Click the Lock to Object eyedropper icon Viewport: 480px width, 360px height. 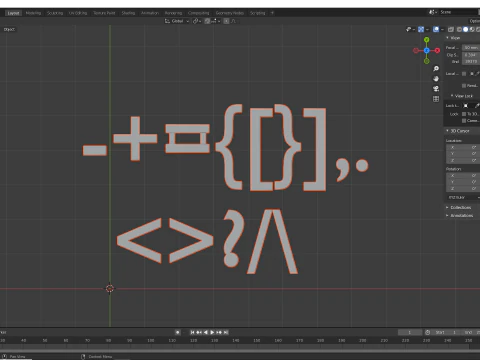tap(477, 106)
